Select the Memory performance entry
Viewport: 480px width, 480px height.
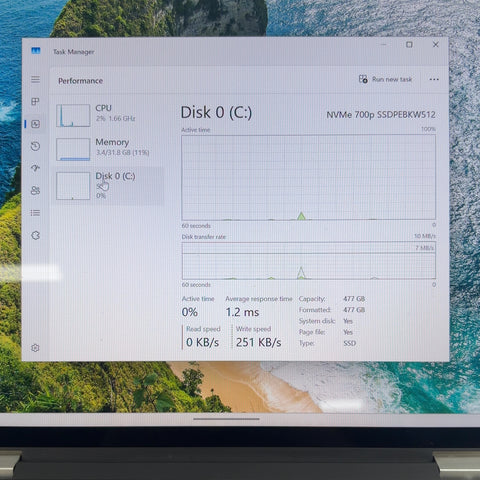[109, 149]
